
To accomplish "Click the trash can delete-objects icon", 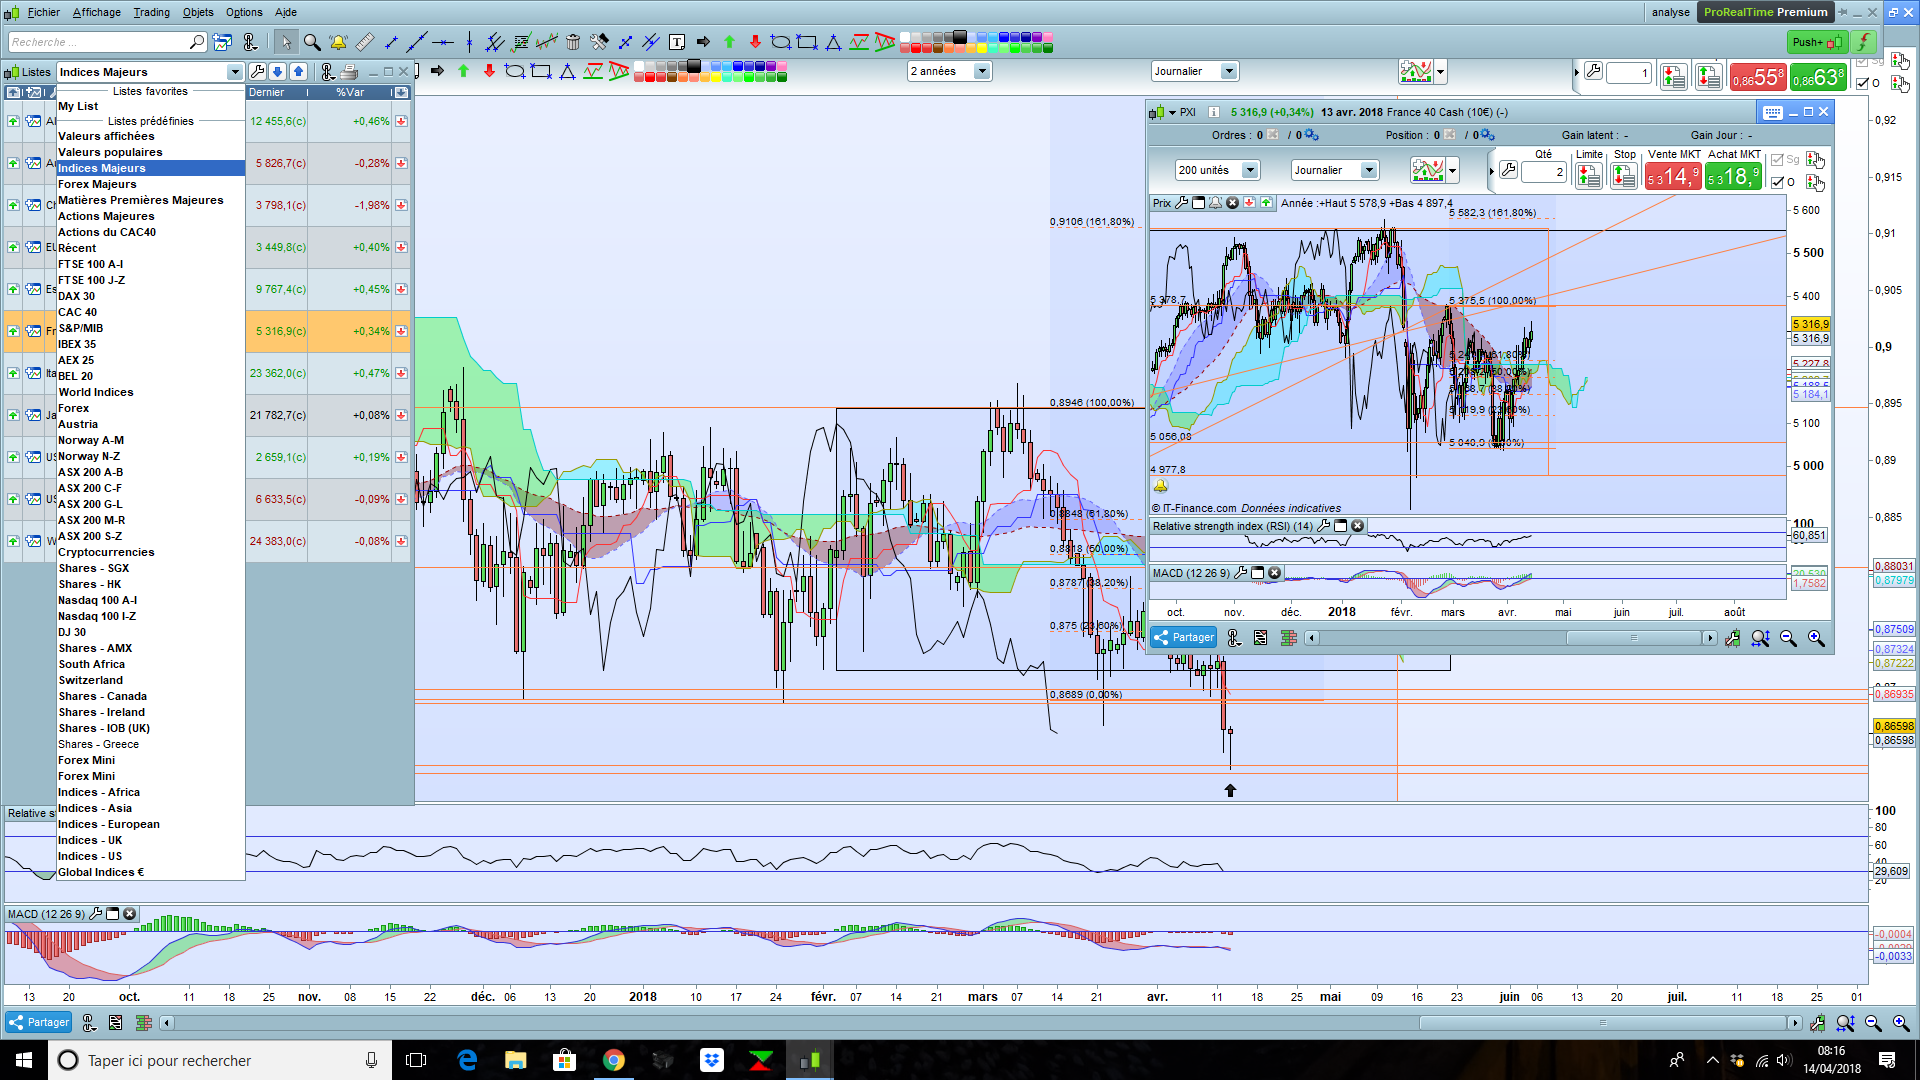I will [x=573, y=42].
